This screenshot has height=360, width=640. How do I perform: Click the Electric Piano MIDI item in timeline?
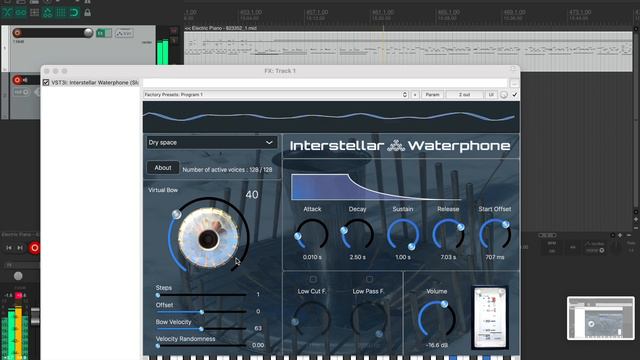tap(408, 48)
